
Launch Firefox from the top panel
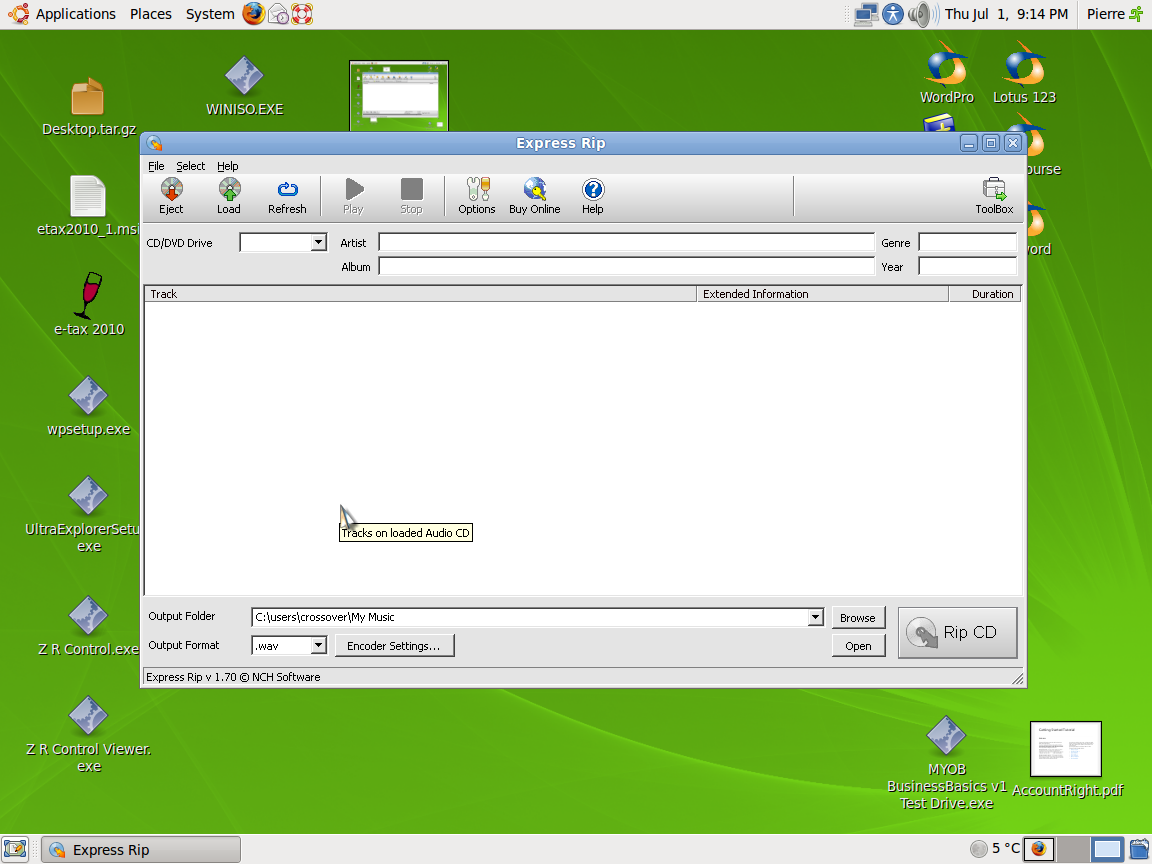254,14
